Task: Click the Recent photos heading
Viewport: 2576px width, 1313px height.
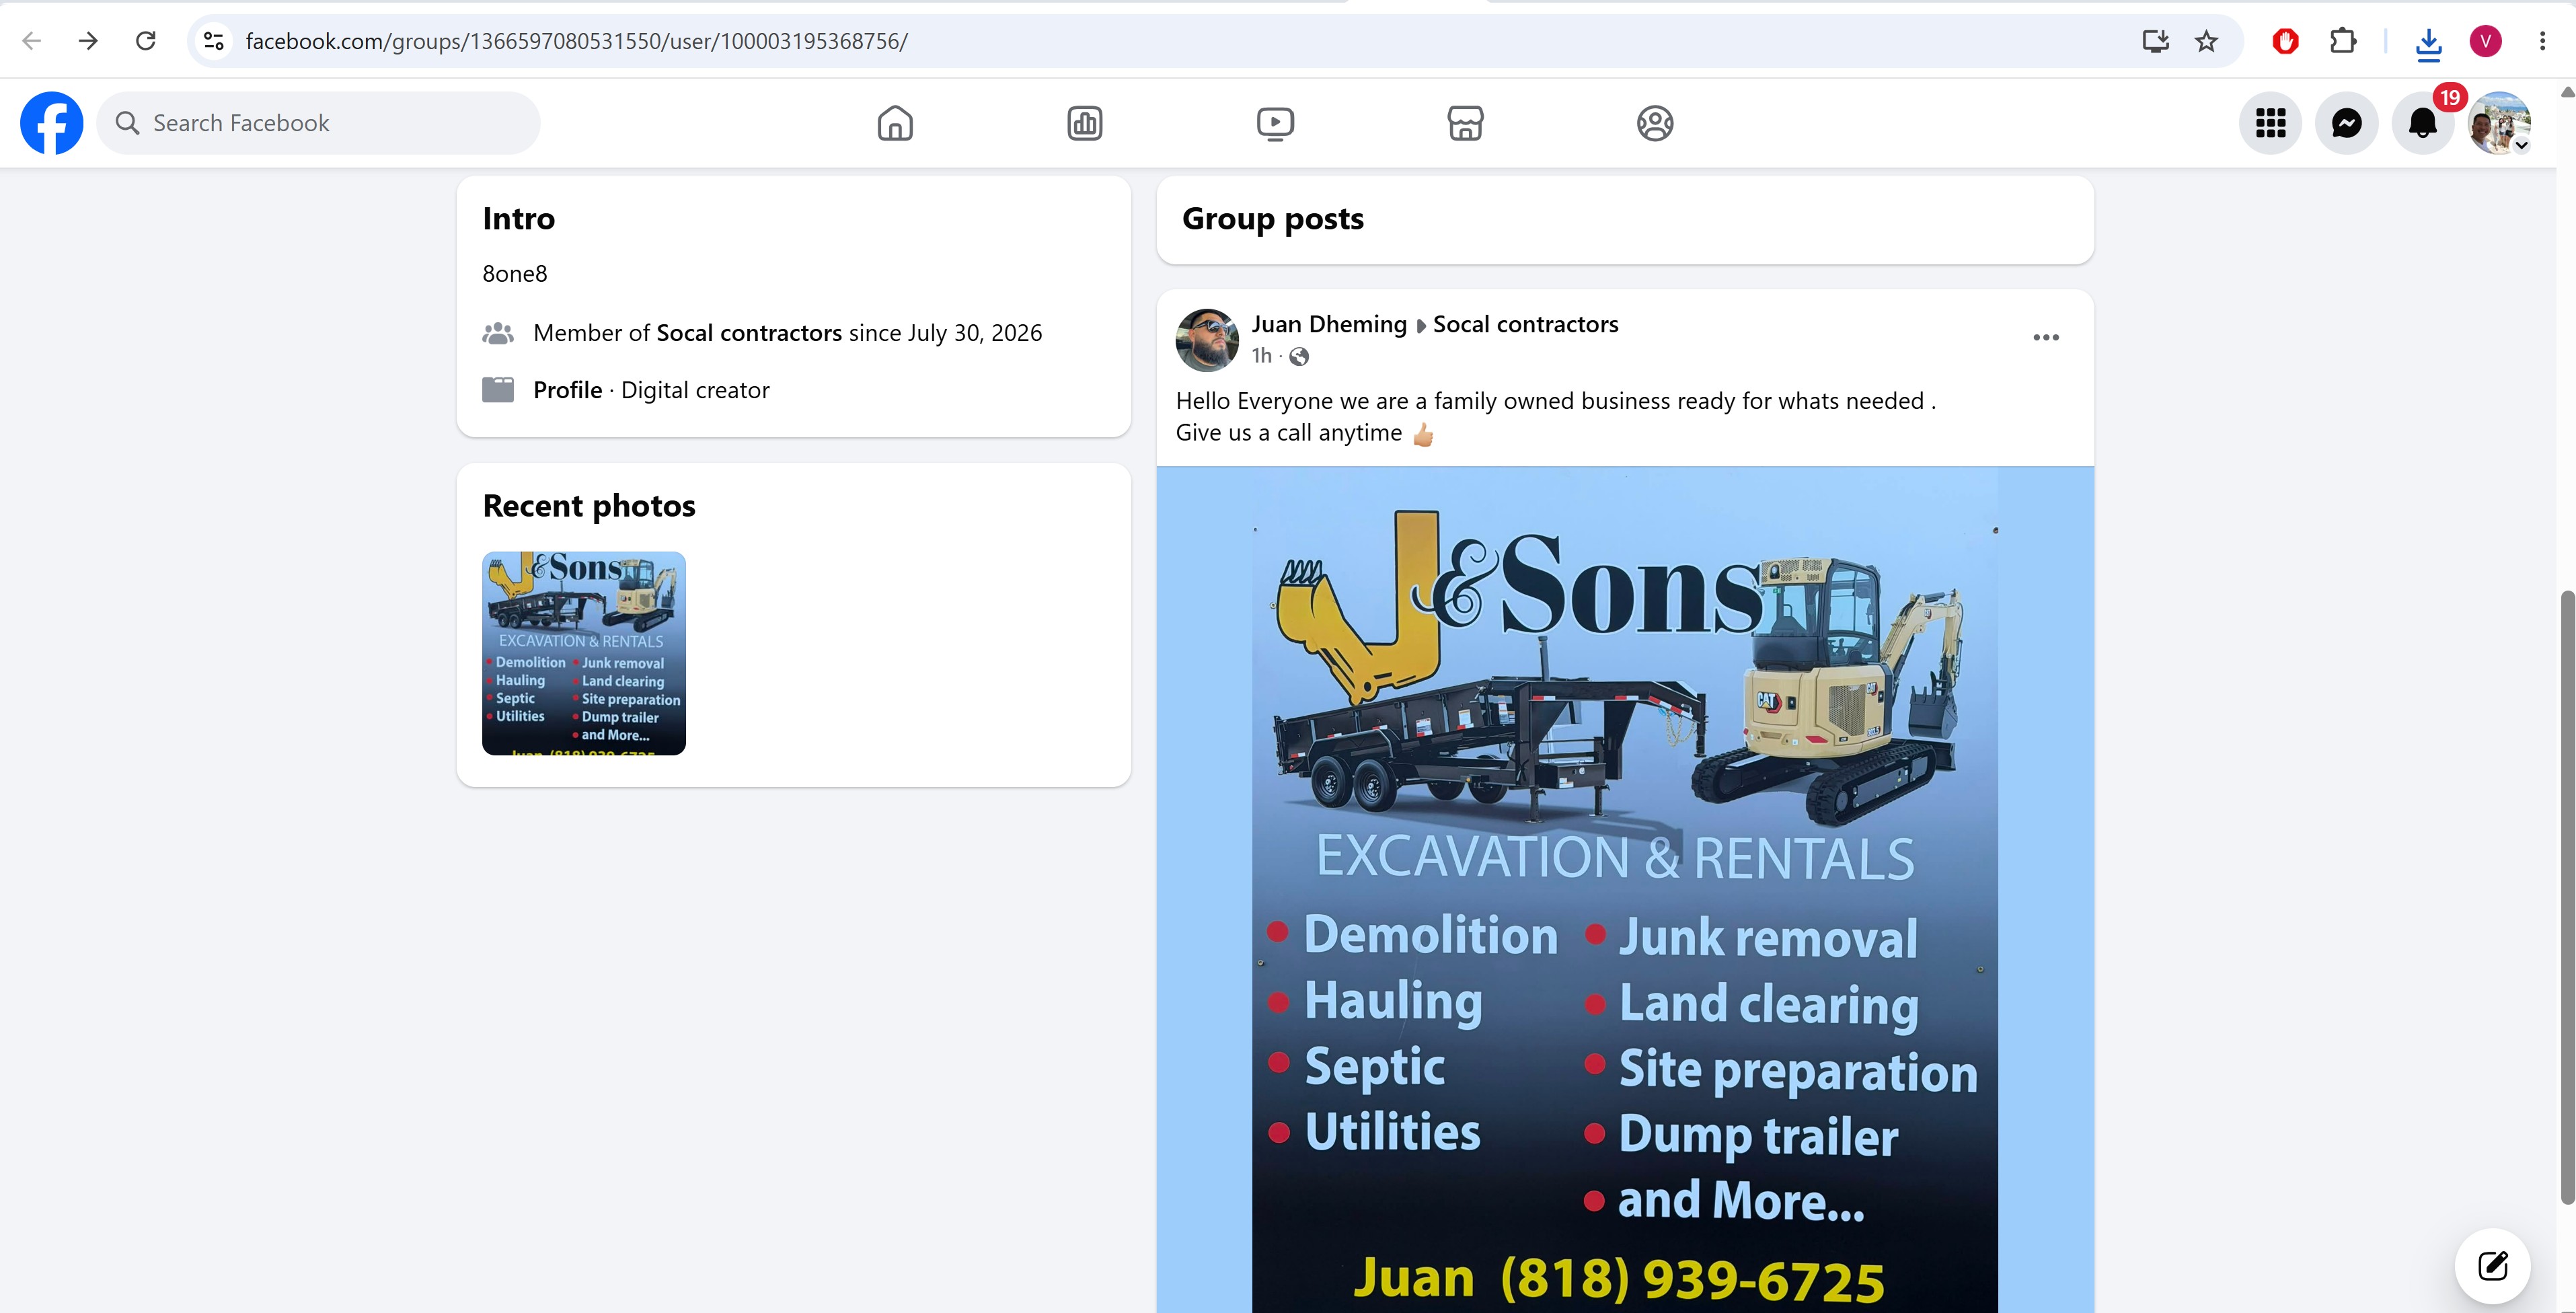Action: 589,506
